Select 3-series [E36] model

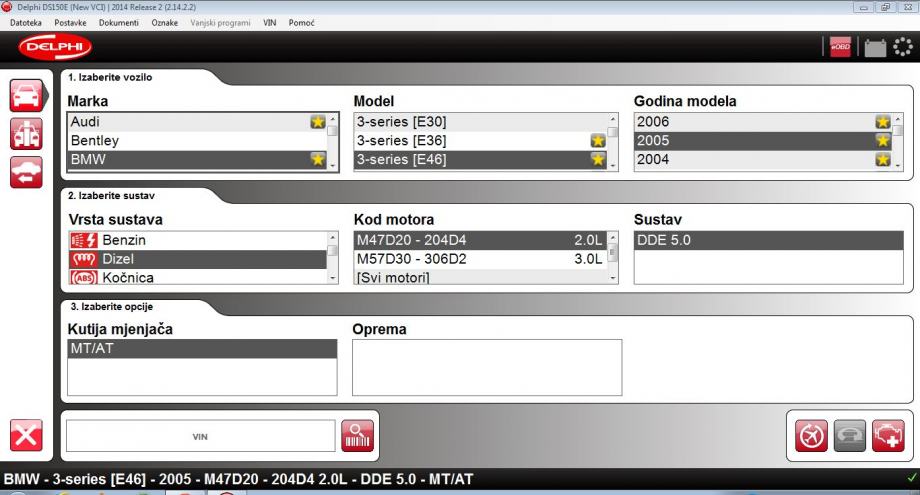[x=481, y=141]
